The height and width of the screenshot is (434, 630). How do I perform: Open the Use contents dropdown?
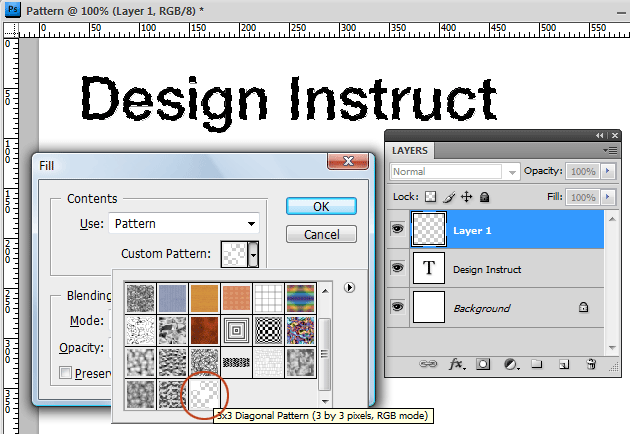[x=184, y=223]
